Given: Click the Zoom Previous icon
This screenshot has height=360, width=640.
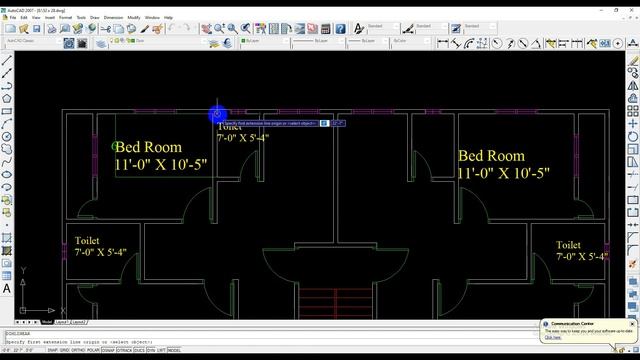Looking at the screenshot, I should coord(246,29).
